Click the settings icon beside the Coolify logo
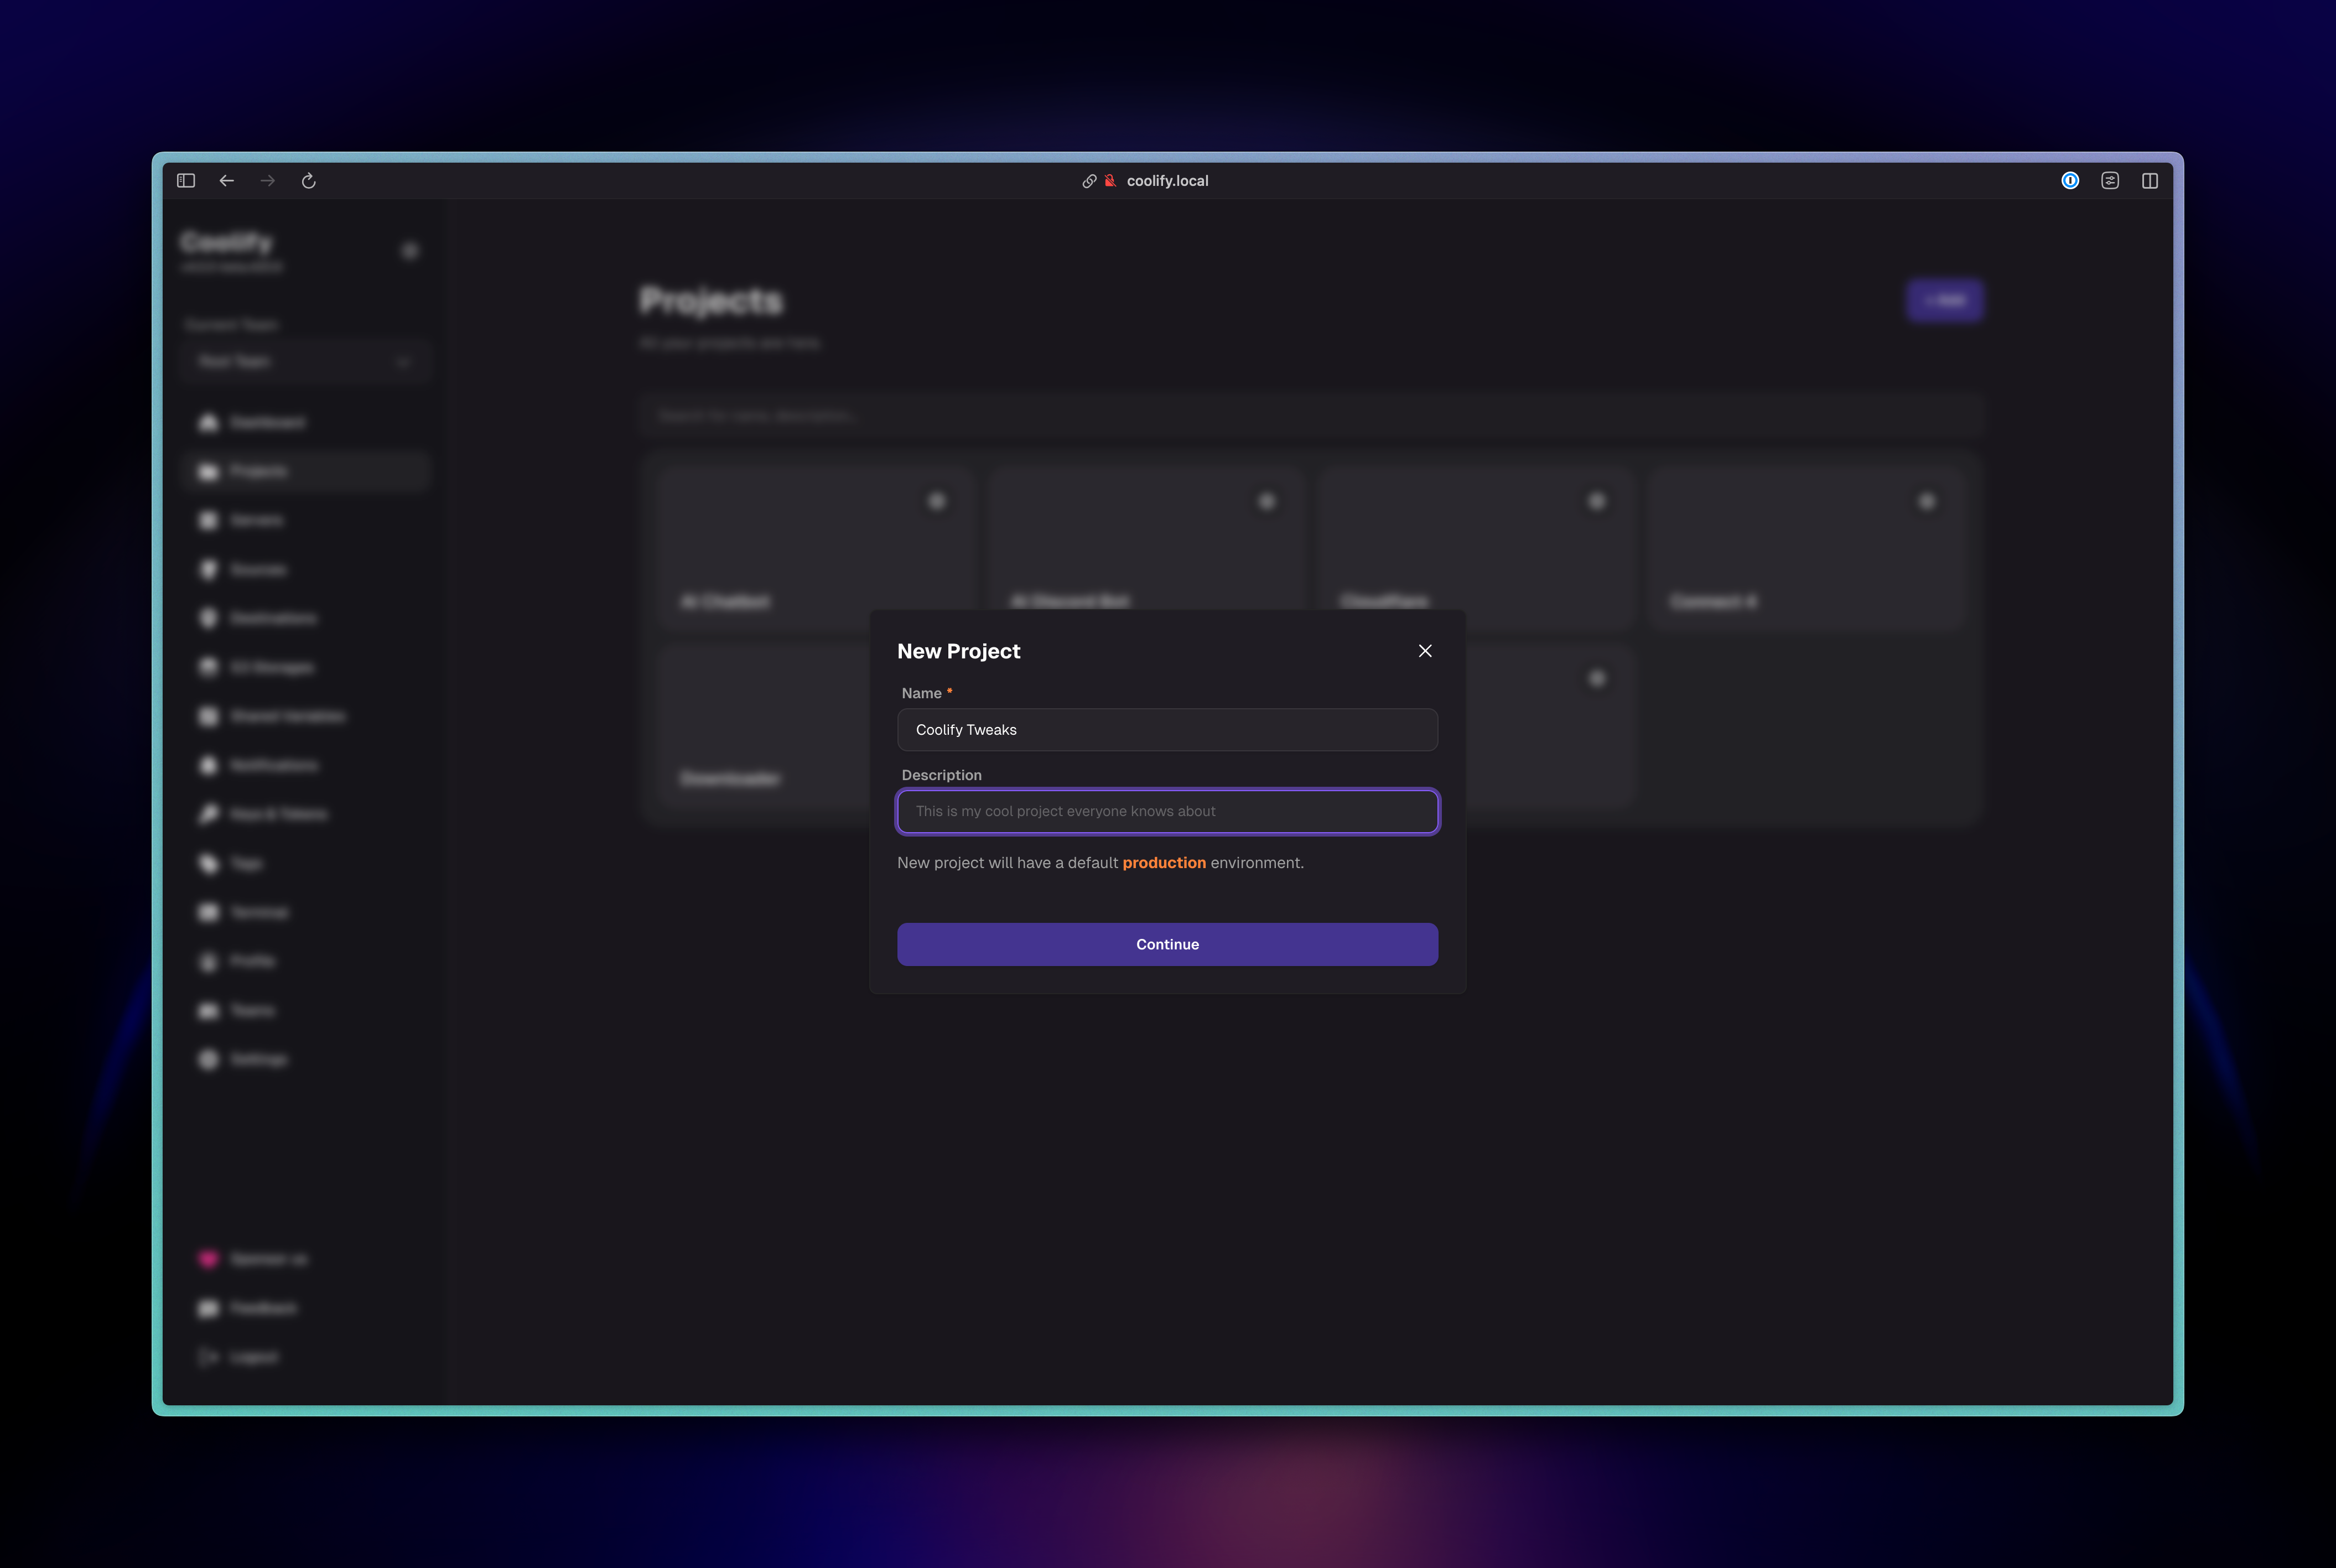This screenshot has height=1568, width=2336. (410, 250)
